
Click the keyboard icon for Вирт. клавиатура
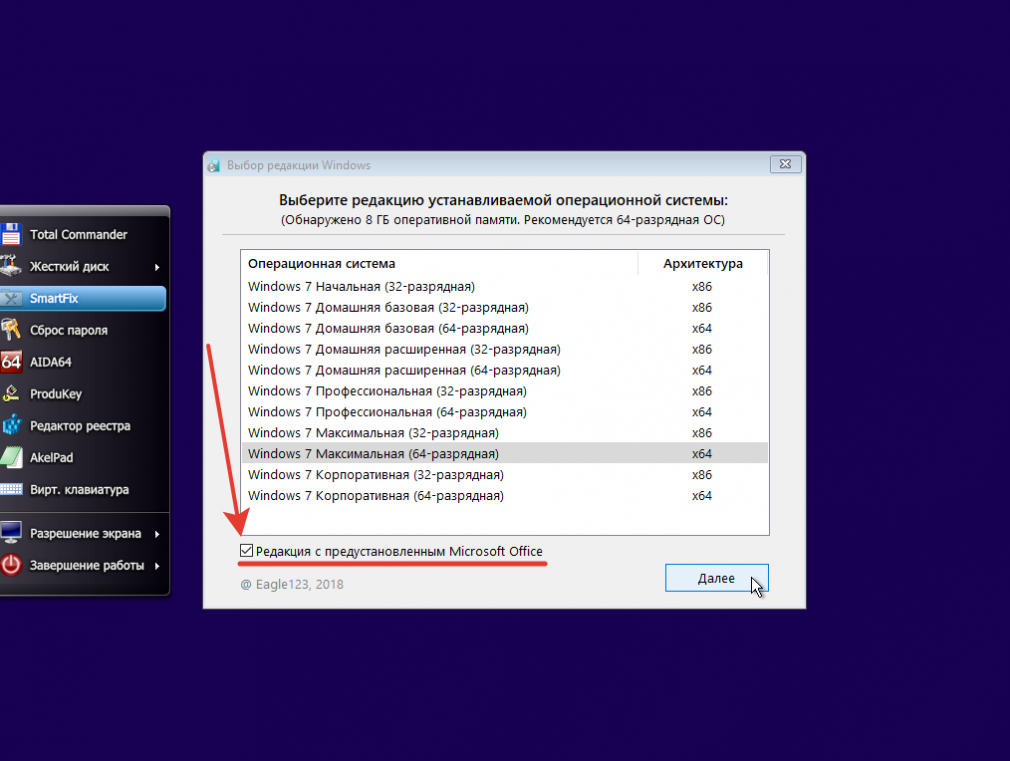(x=11, y=490)
